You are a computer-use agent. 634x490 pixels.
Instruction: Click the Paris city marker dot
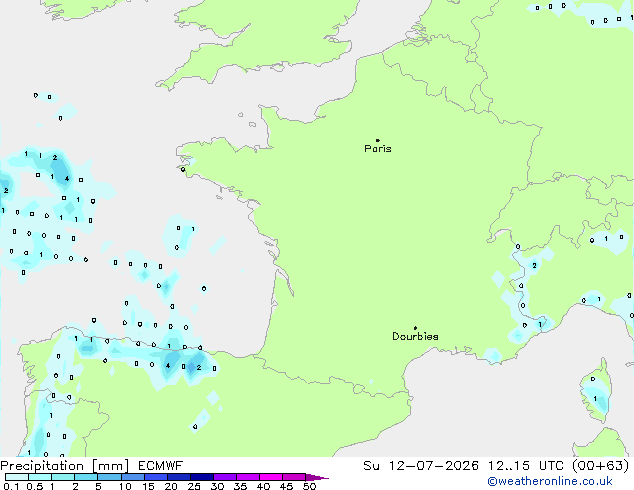click(378, 140)
